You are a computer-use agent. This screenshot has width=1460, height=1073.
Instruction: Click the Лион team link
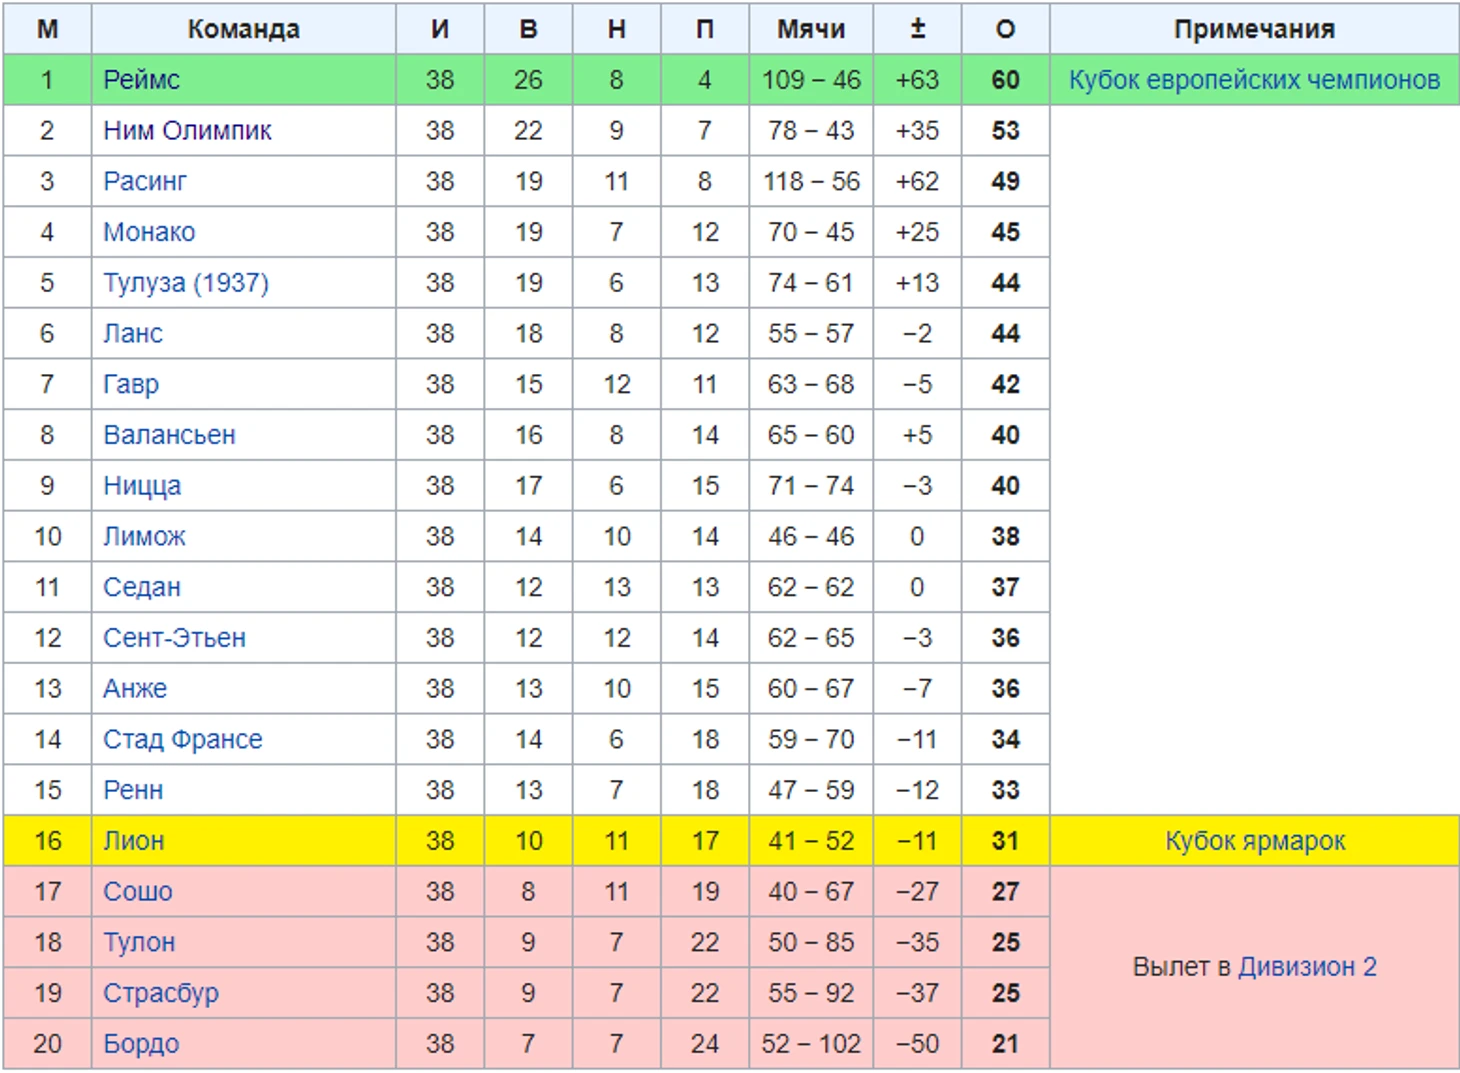point(133,841)
